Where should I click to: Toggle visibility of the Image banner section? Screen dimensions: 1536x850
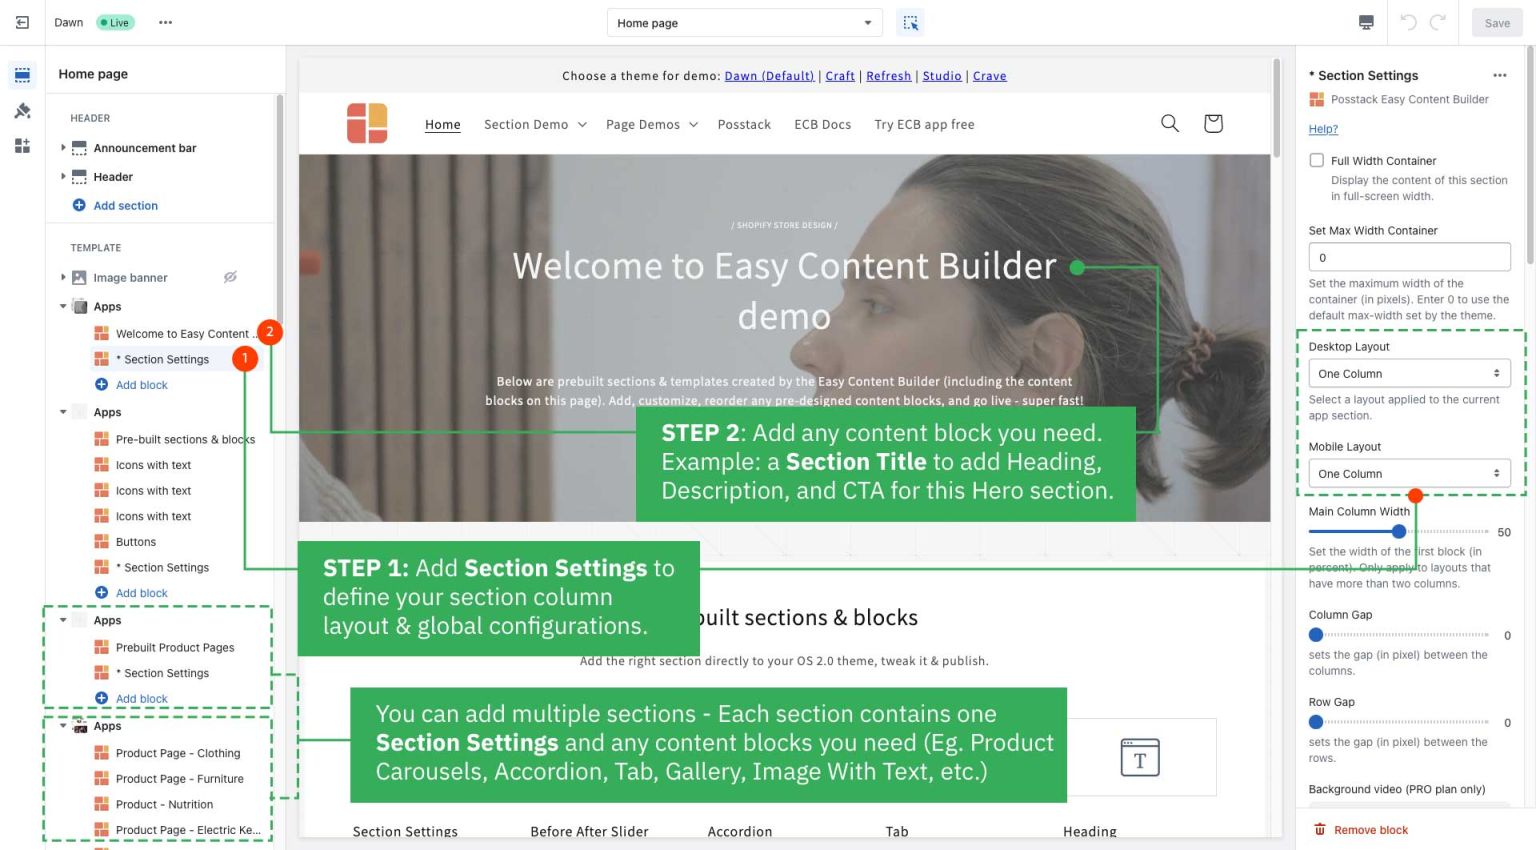pos(230,277)
